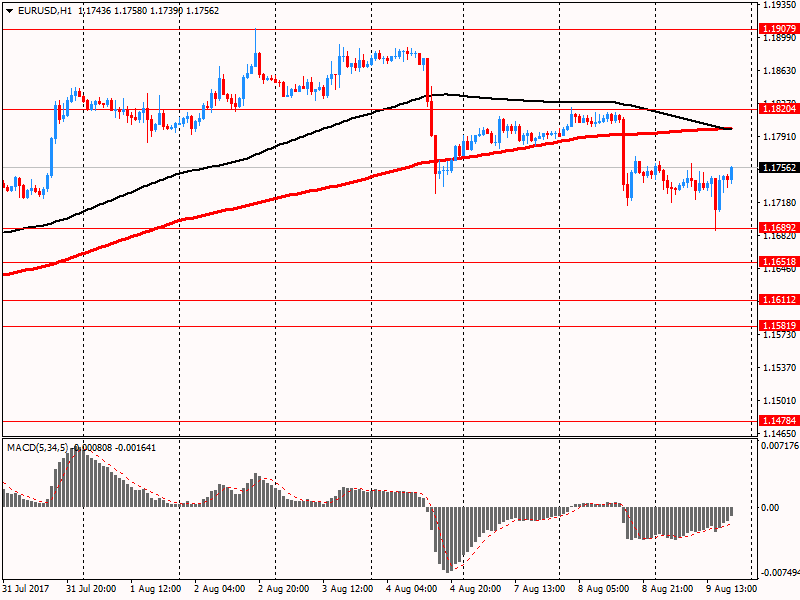This screenshot has width=800, height=600.
Task: Select the OHLC values 1.17436 1.17580 1.17390 1.17562
Action: [x=149, y=11]
